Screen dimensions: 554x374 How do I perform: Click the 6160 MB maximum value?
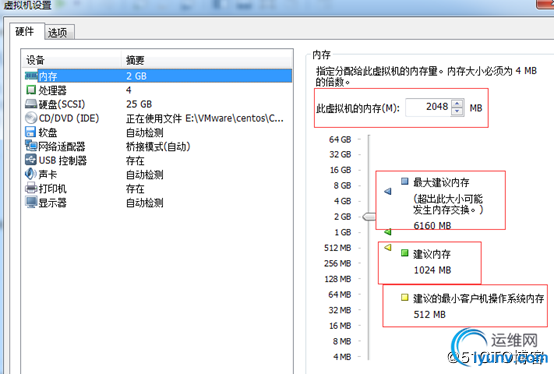(x=432, y=225)
